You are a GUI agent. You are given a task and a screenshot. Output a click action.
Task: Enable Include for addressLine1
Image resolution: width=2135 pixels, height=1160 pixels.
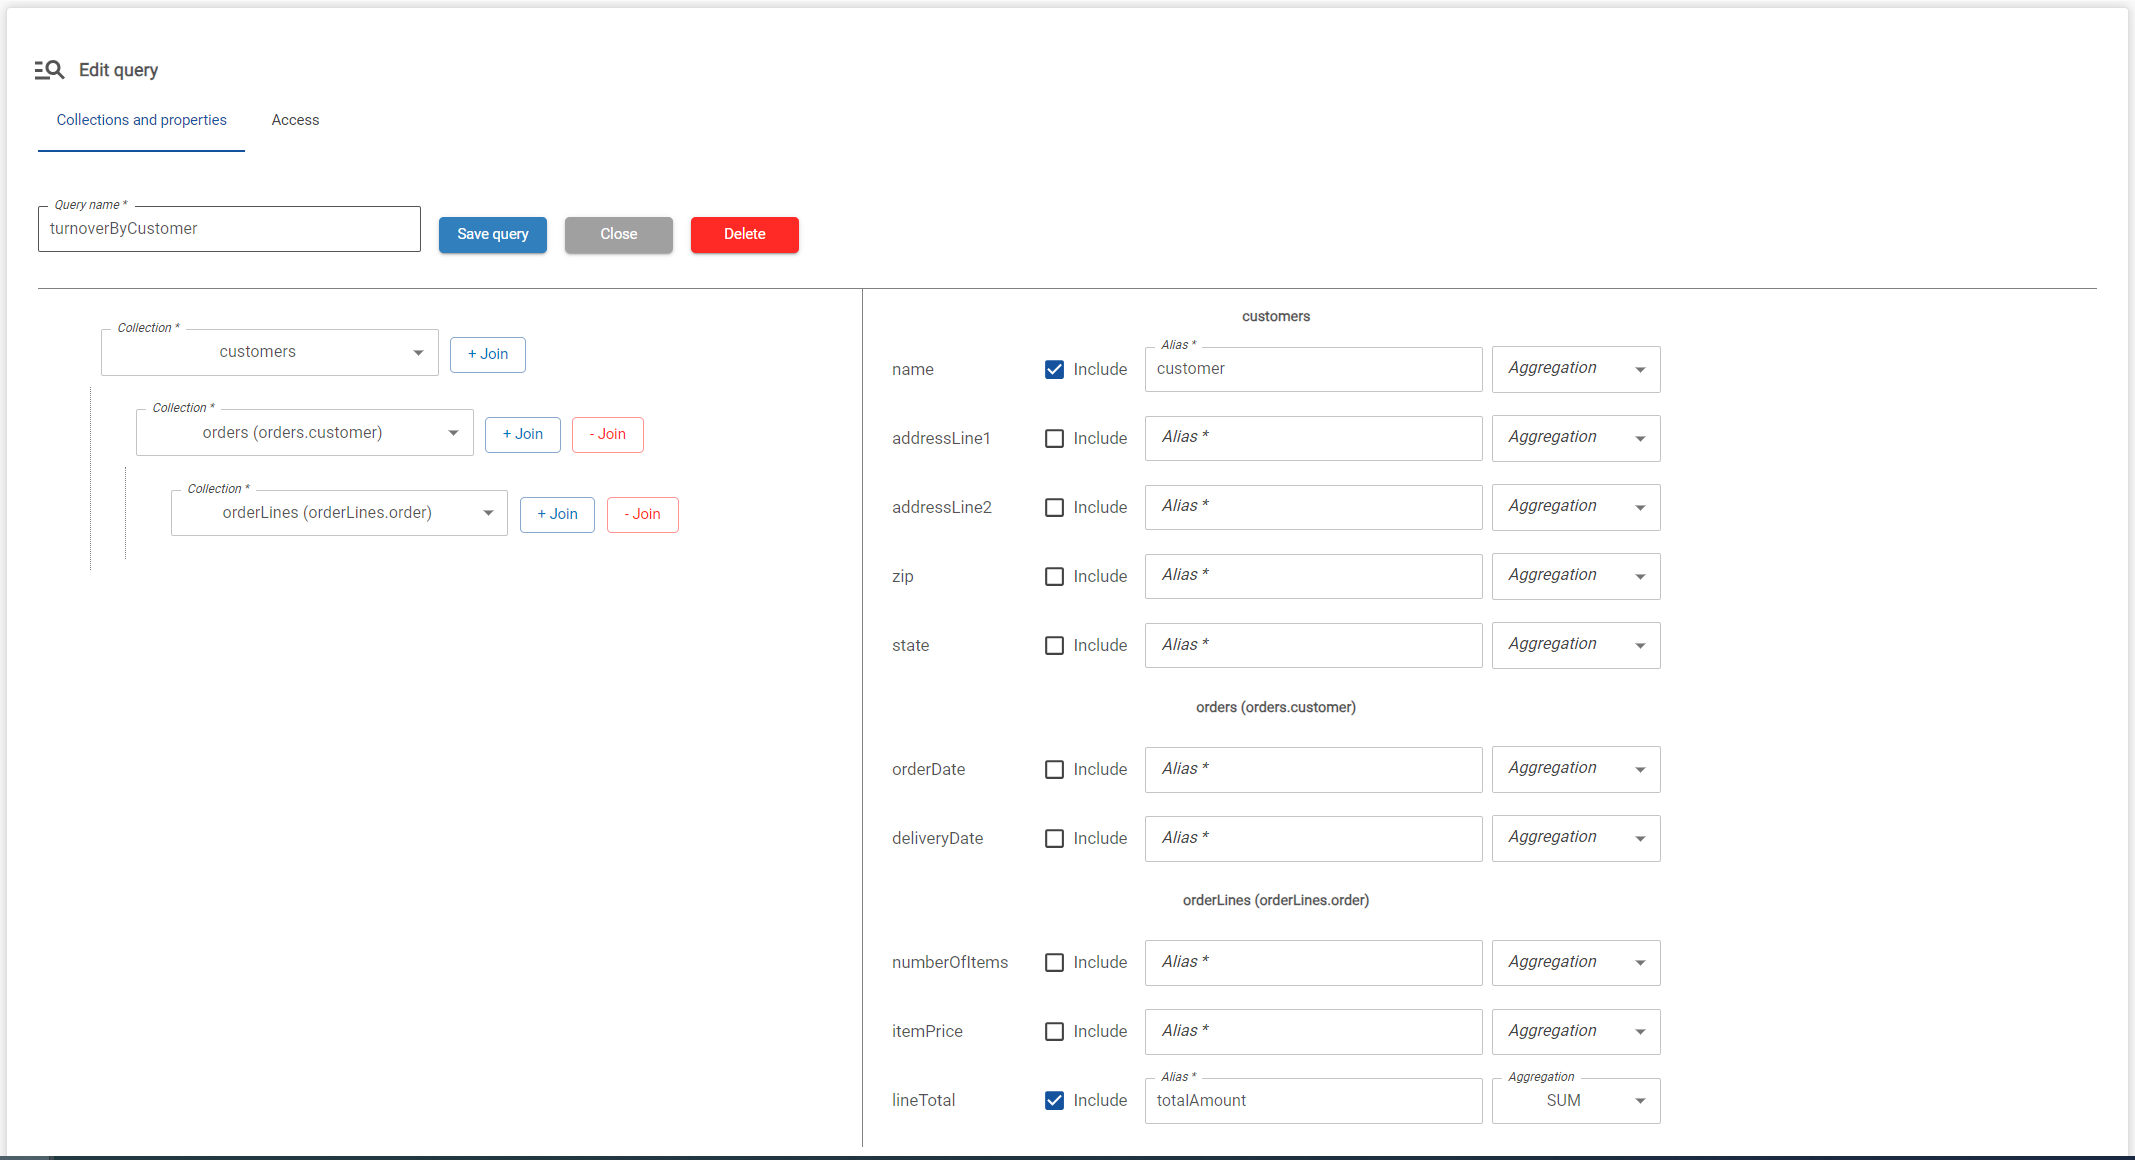(x=1054, y=438)
